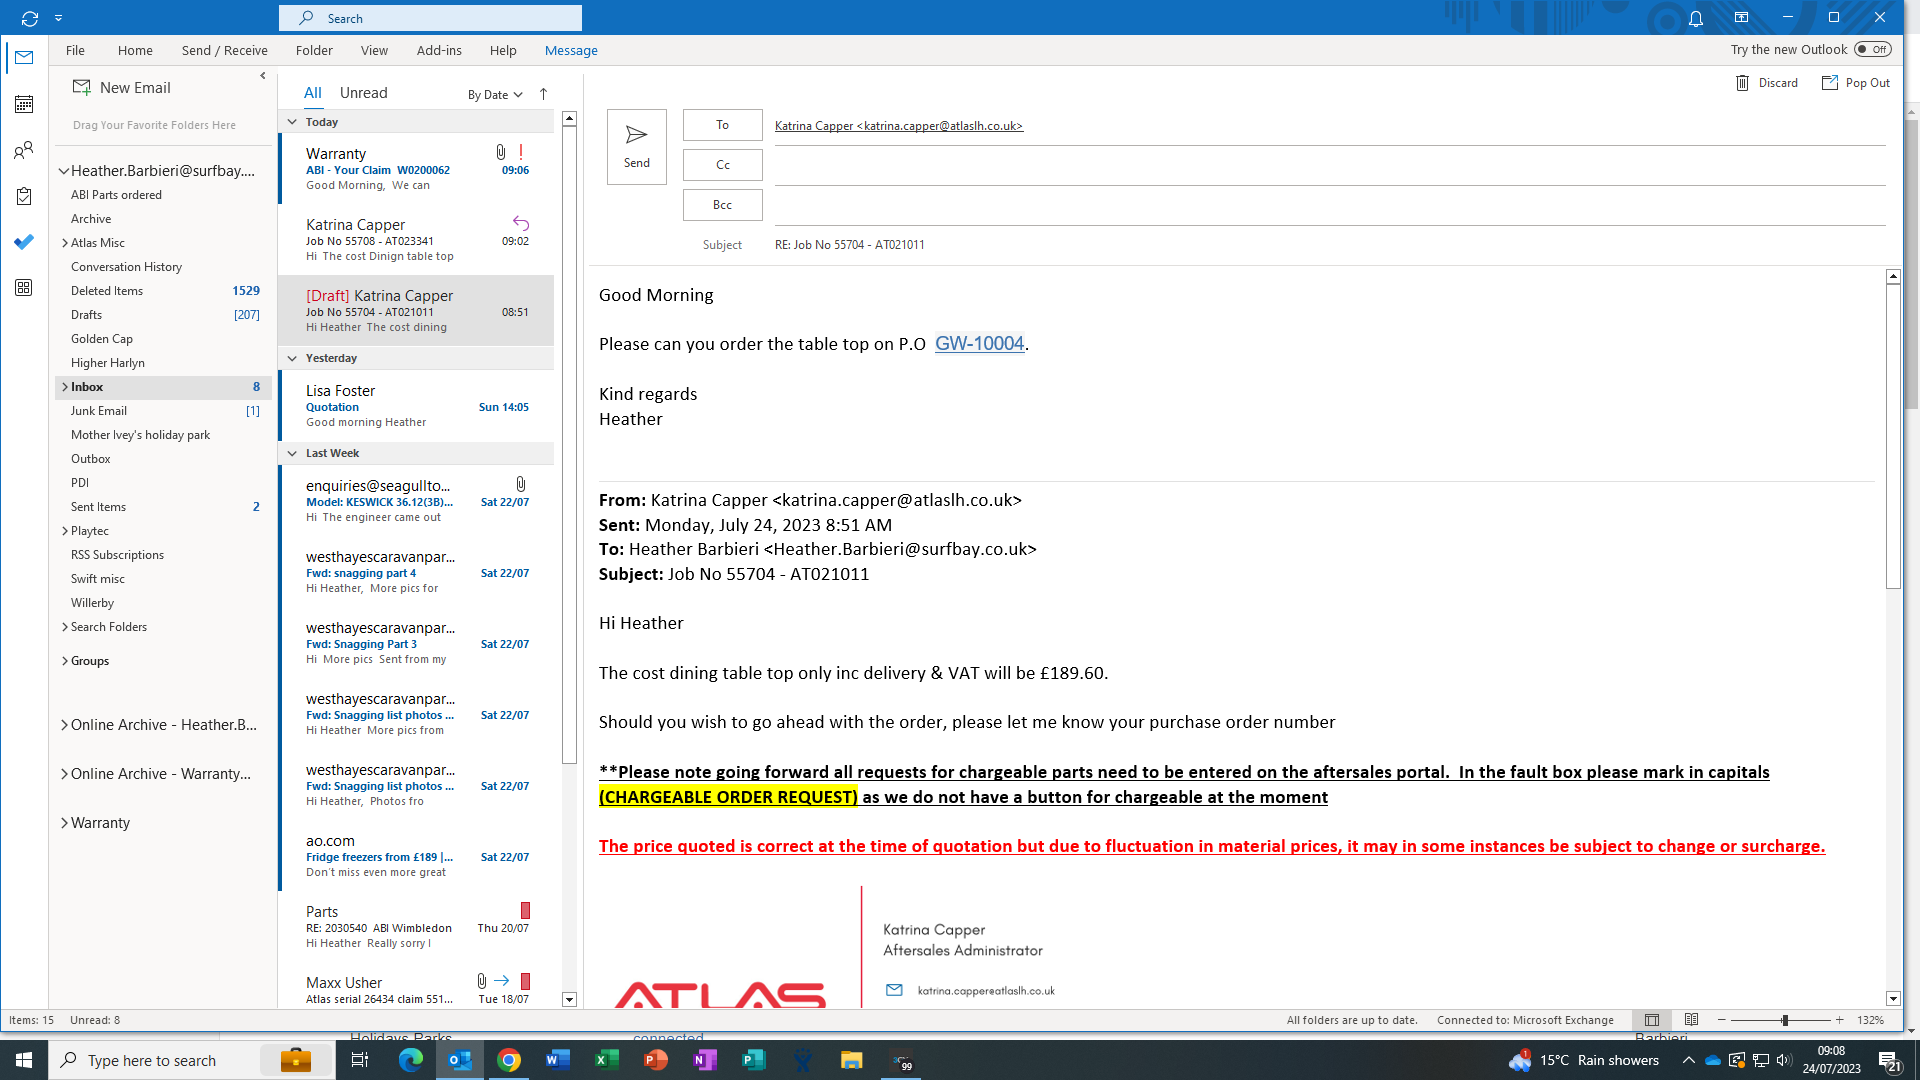Open the Folder ribbon tab
The height and width of the screenshot is (1080, 1920).
tap(314, 50)
